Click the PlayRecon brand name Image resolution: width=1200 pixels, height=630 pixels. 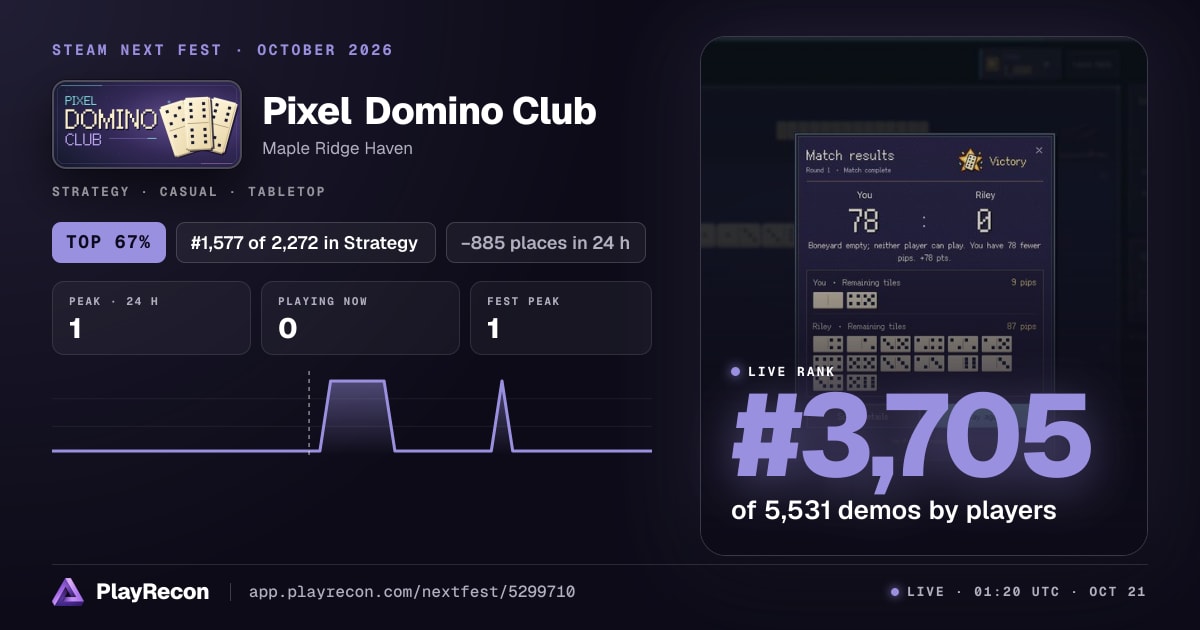[x=153, y=592]
